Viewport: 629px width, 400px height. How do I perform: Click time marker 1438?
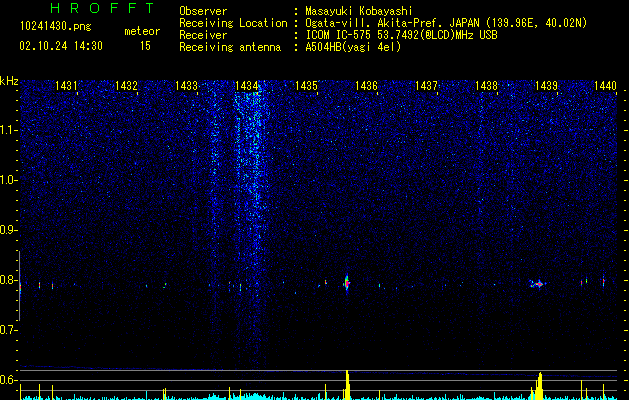click(487, 85)
